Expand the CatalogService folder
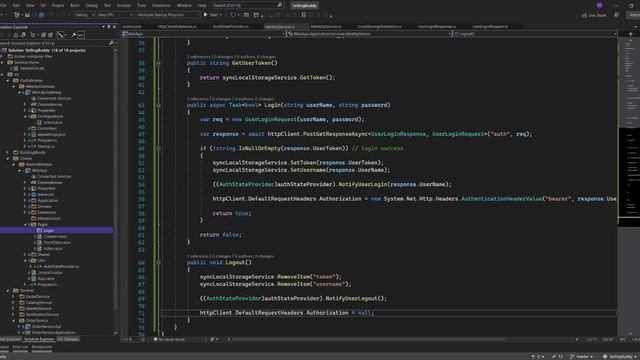Screen dimensions: 640x360 click(13, 302)
